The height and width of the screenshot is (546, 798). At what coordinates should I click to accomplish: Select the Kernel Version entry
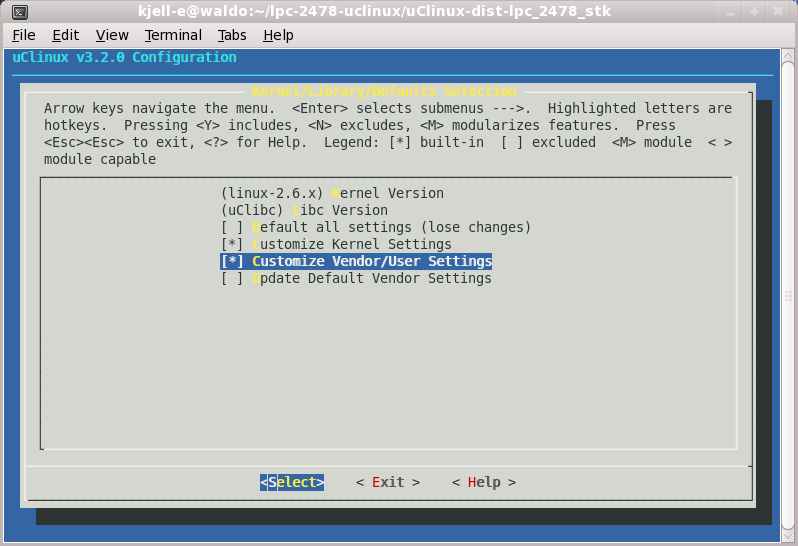pyautogui.click(x=332, y=193)
